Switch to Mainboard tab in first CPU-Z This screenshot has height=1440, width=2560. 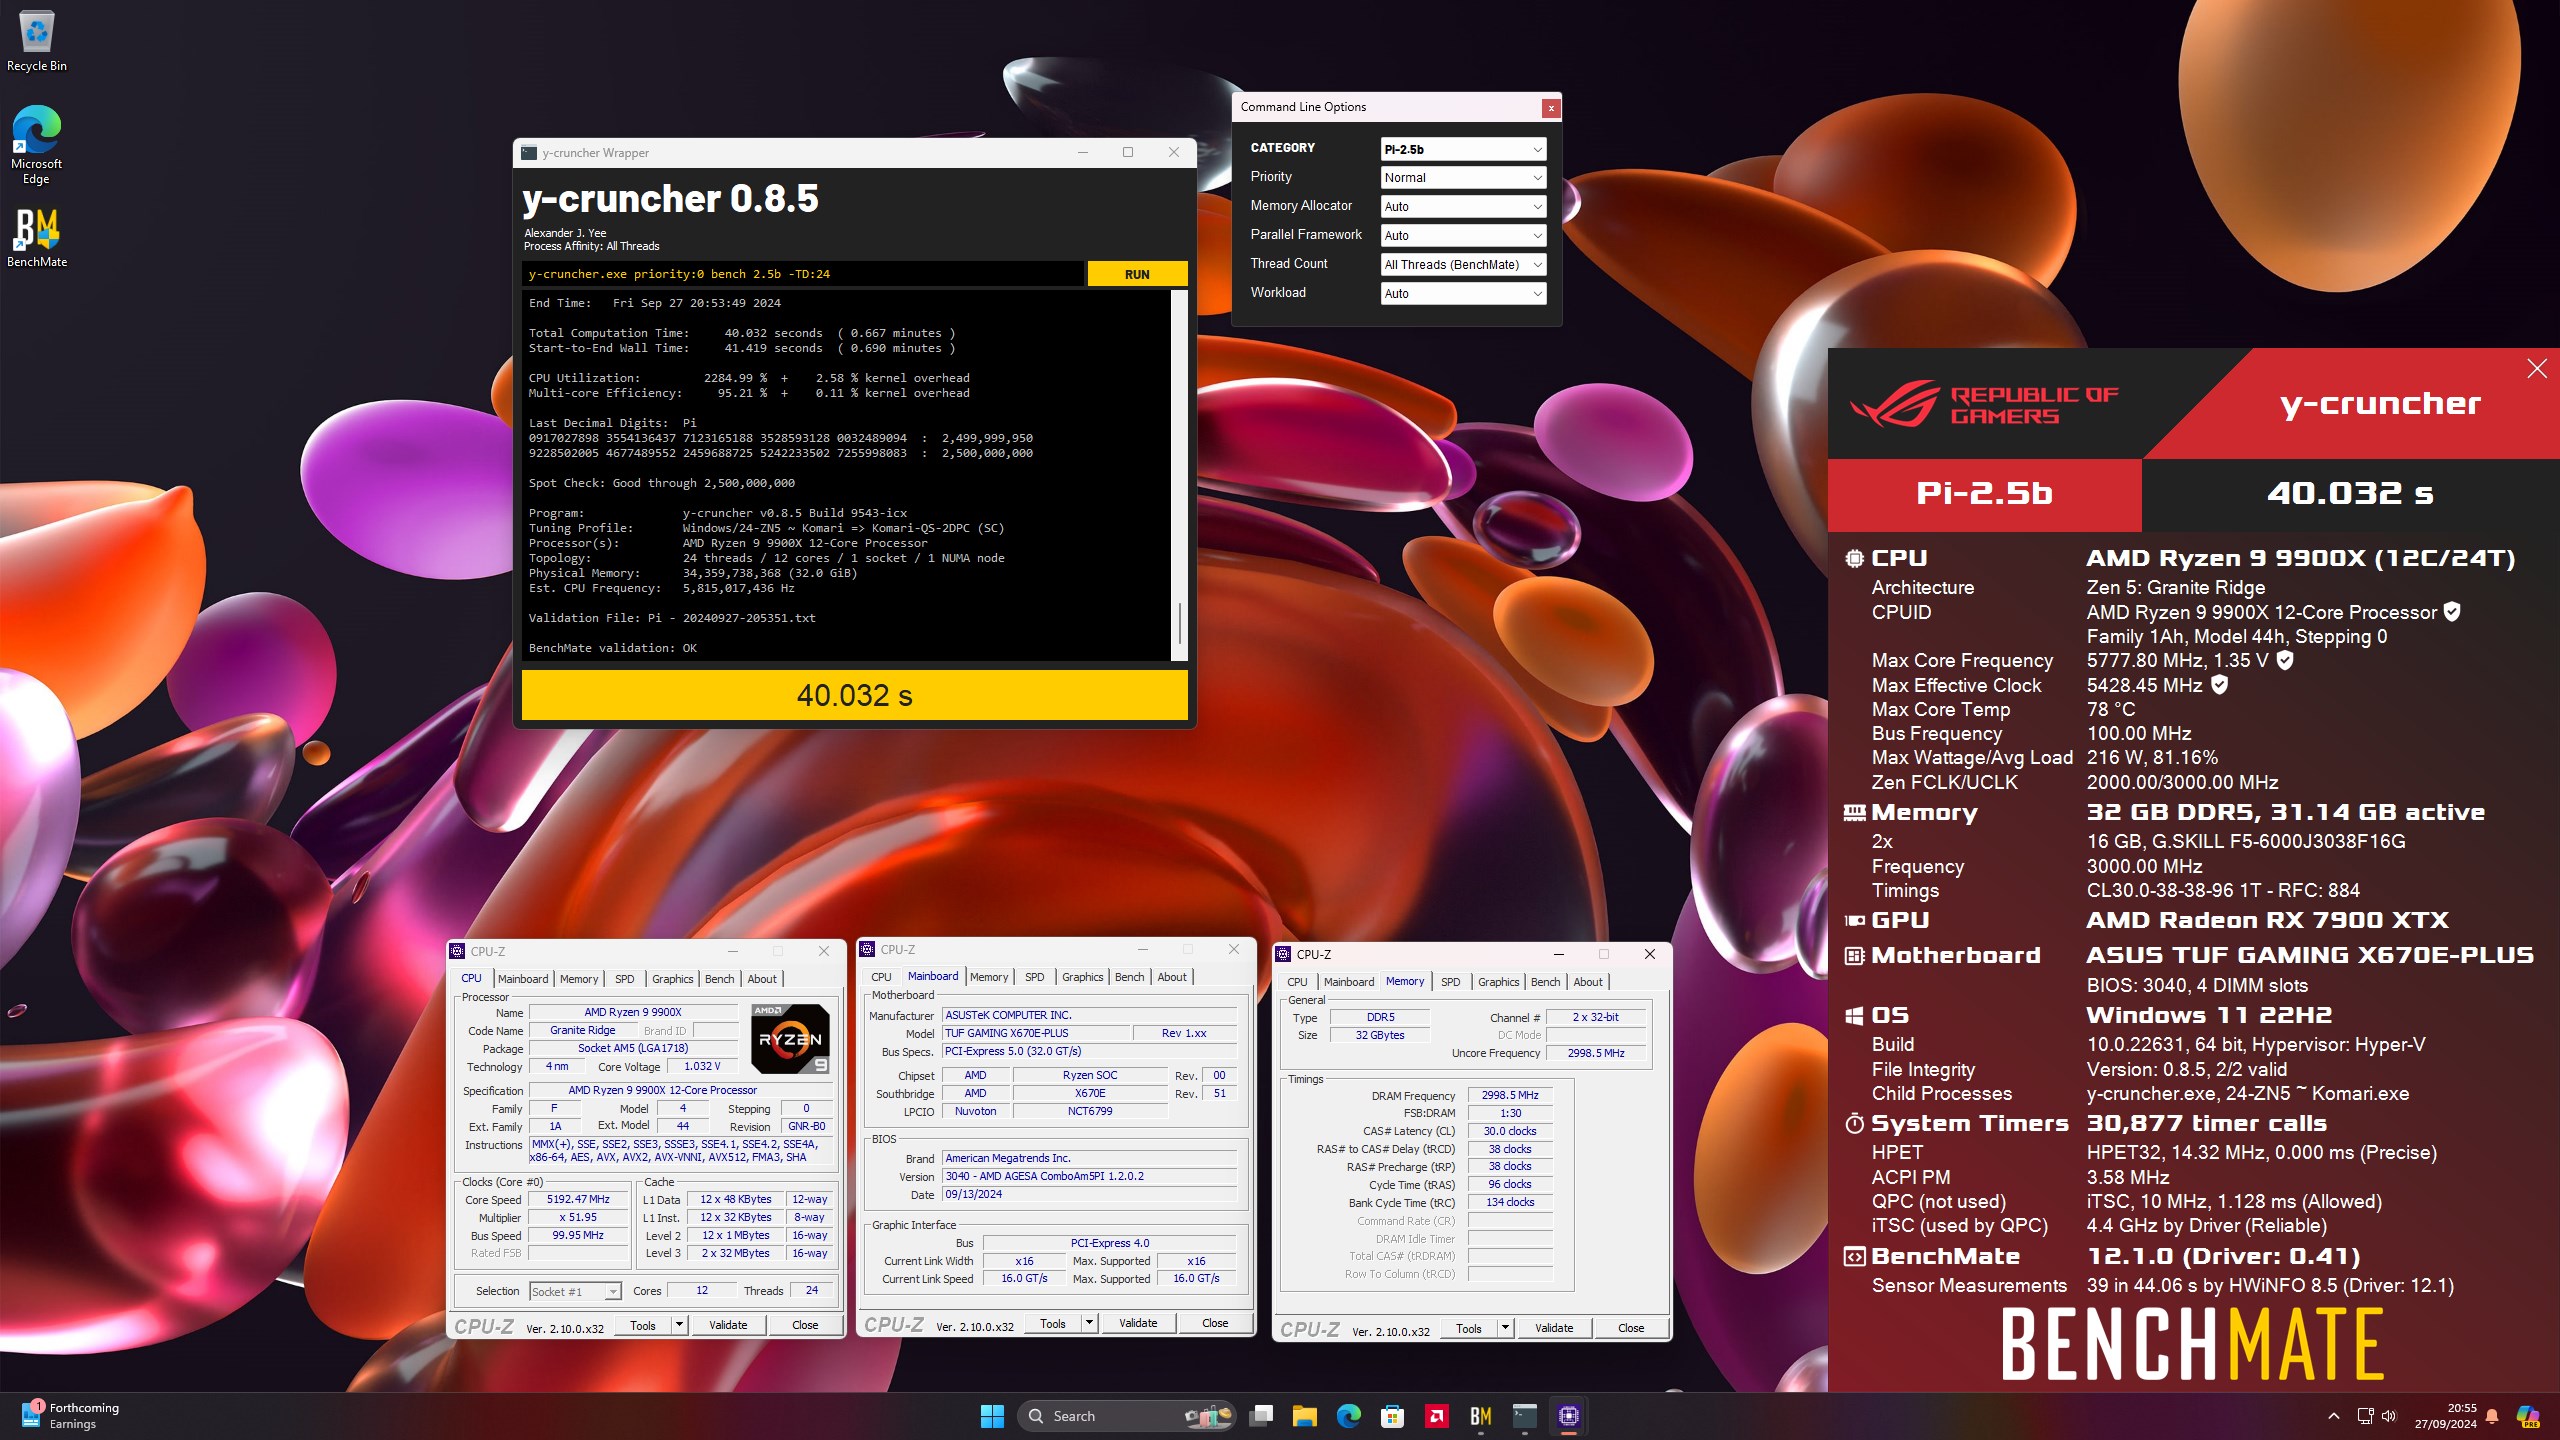point(523,979)
